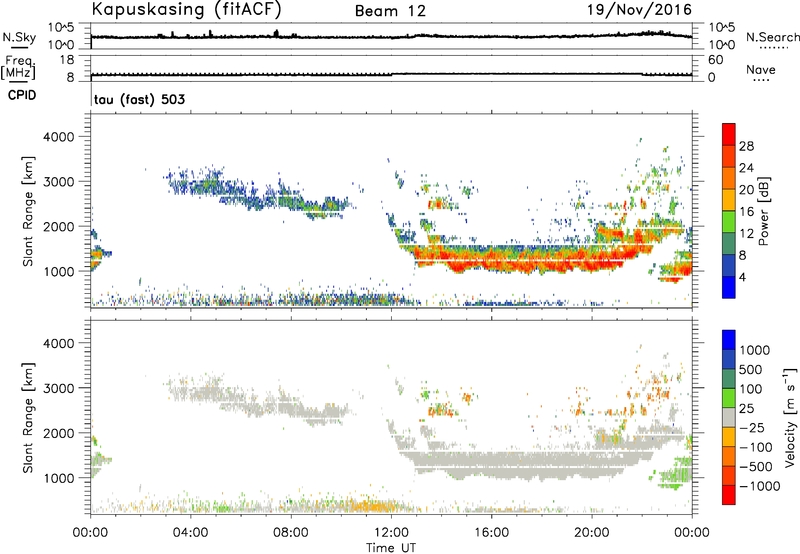This screenshot has height=554, width=800.
Task: Select the gray segment of the Velocity color bar
Action: coord(729,417)
